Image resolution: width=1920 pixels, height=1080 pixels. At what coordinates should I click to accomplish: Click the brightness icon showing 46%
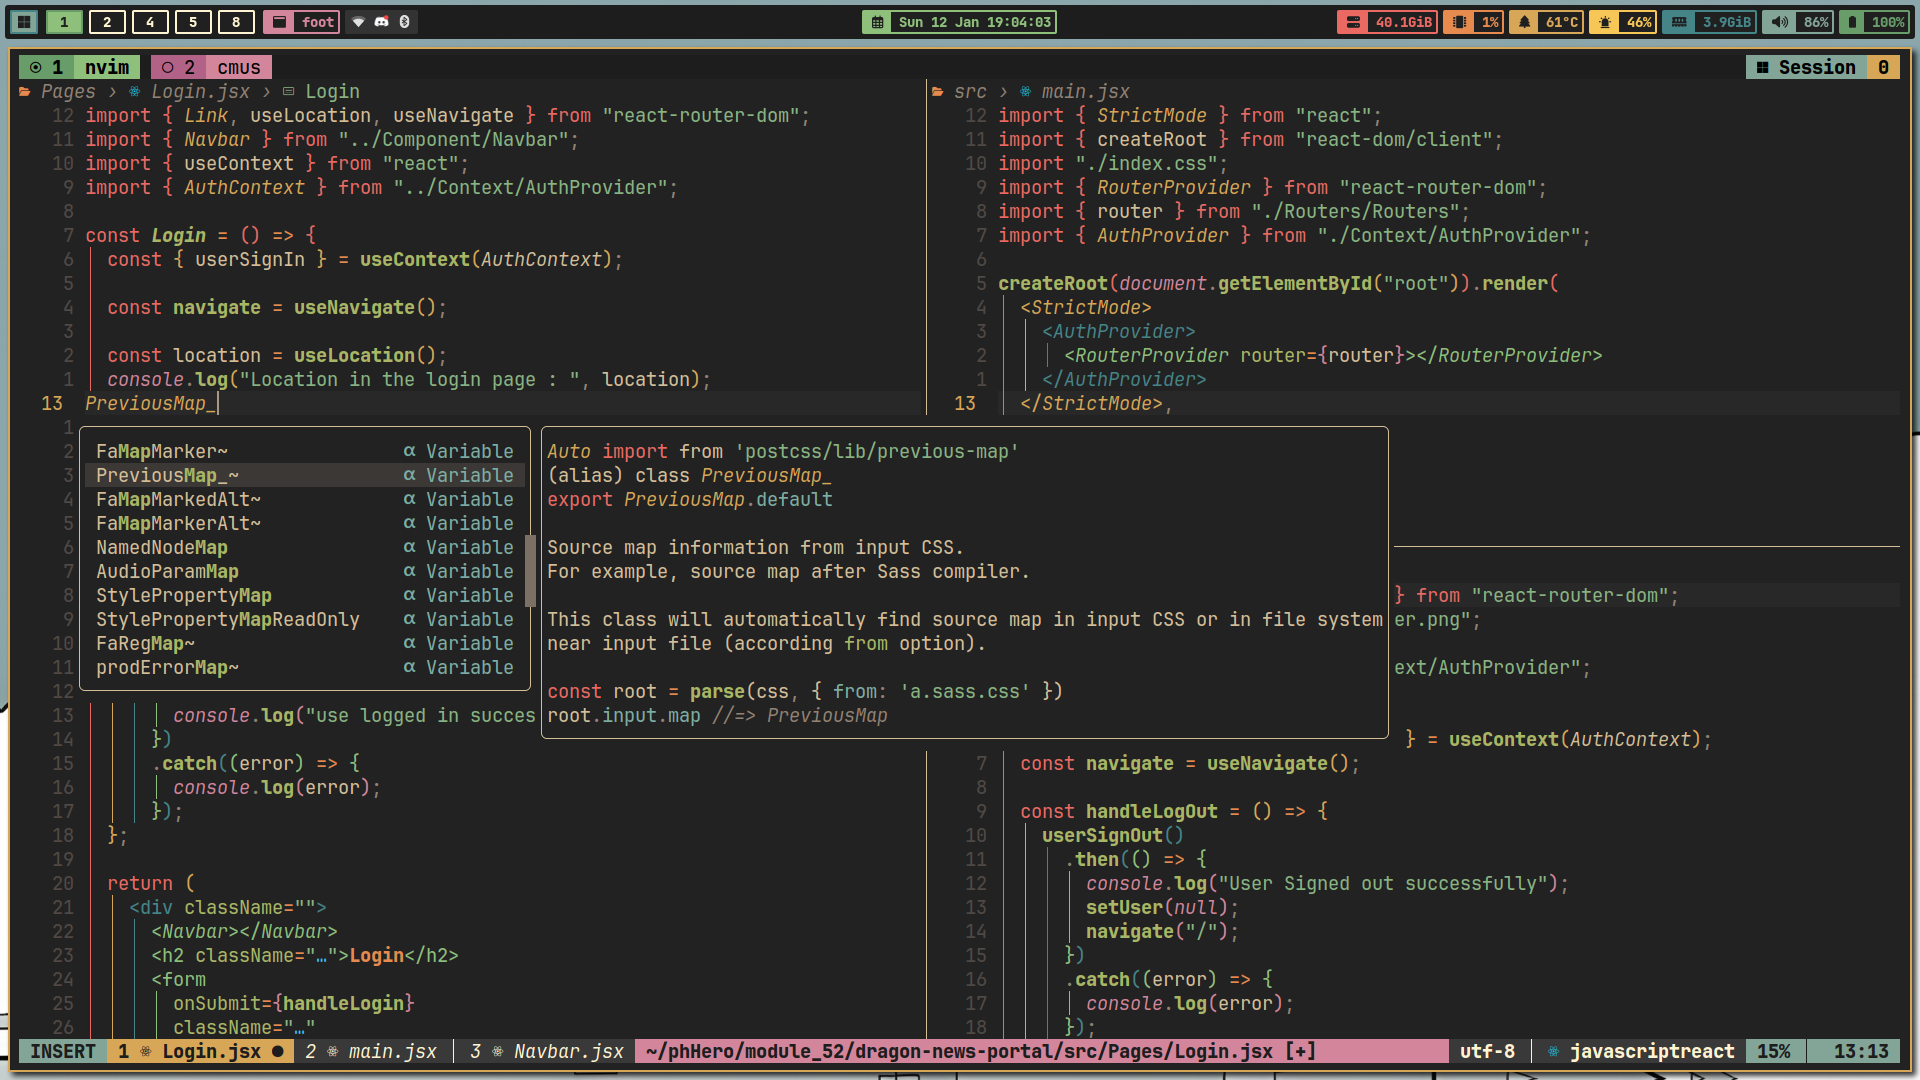1604,22
